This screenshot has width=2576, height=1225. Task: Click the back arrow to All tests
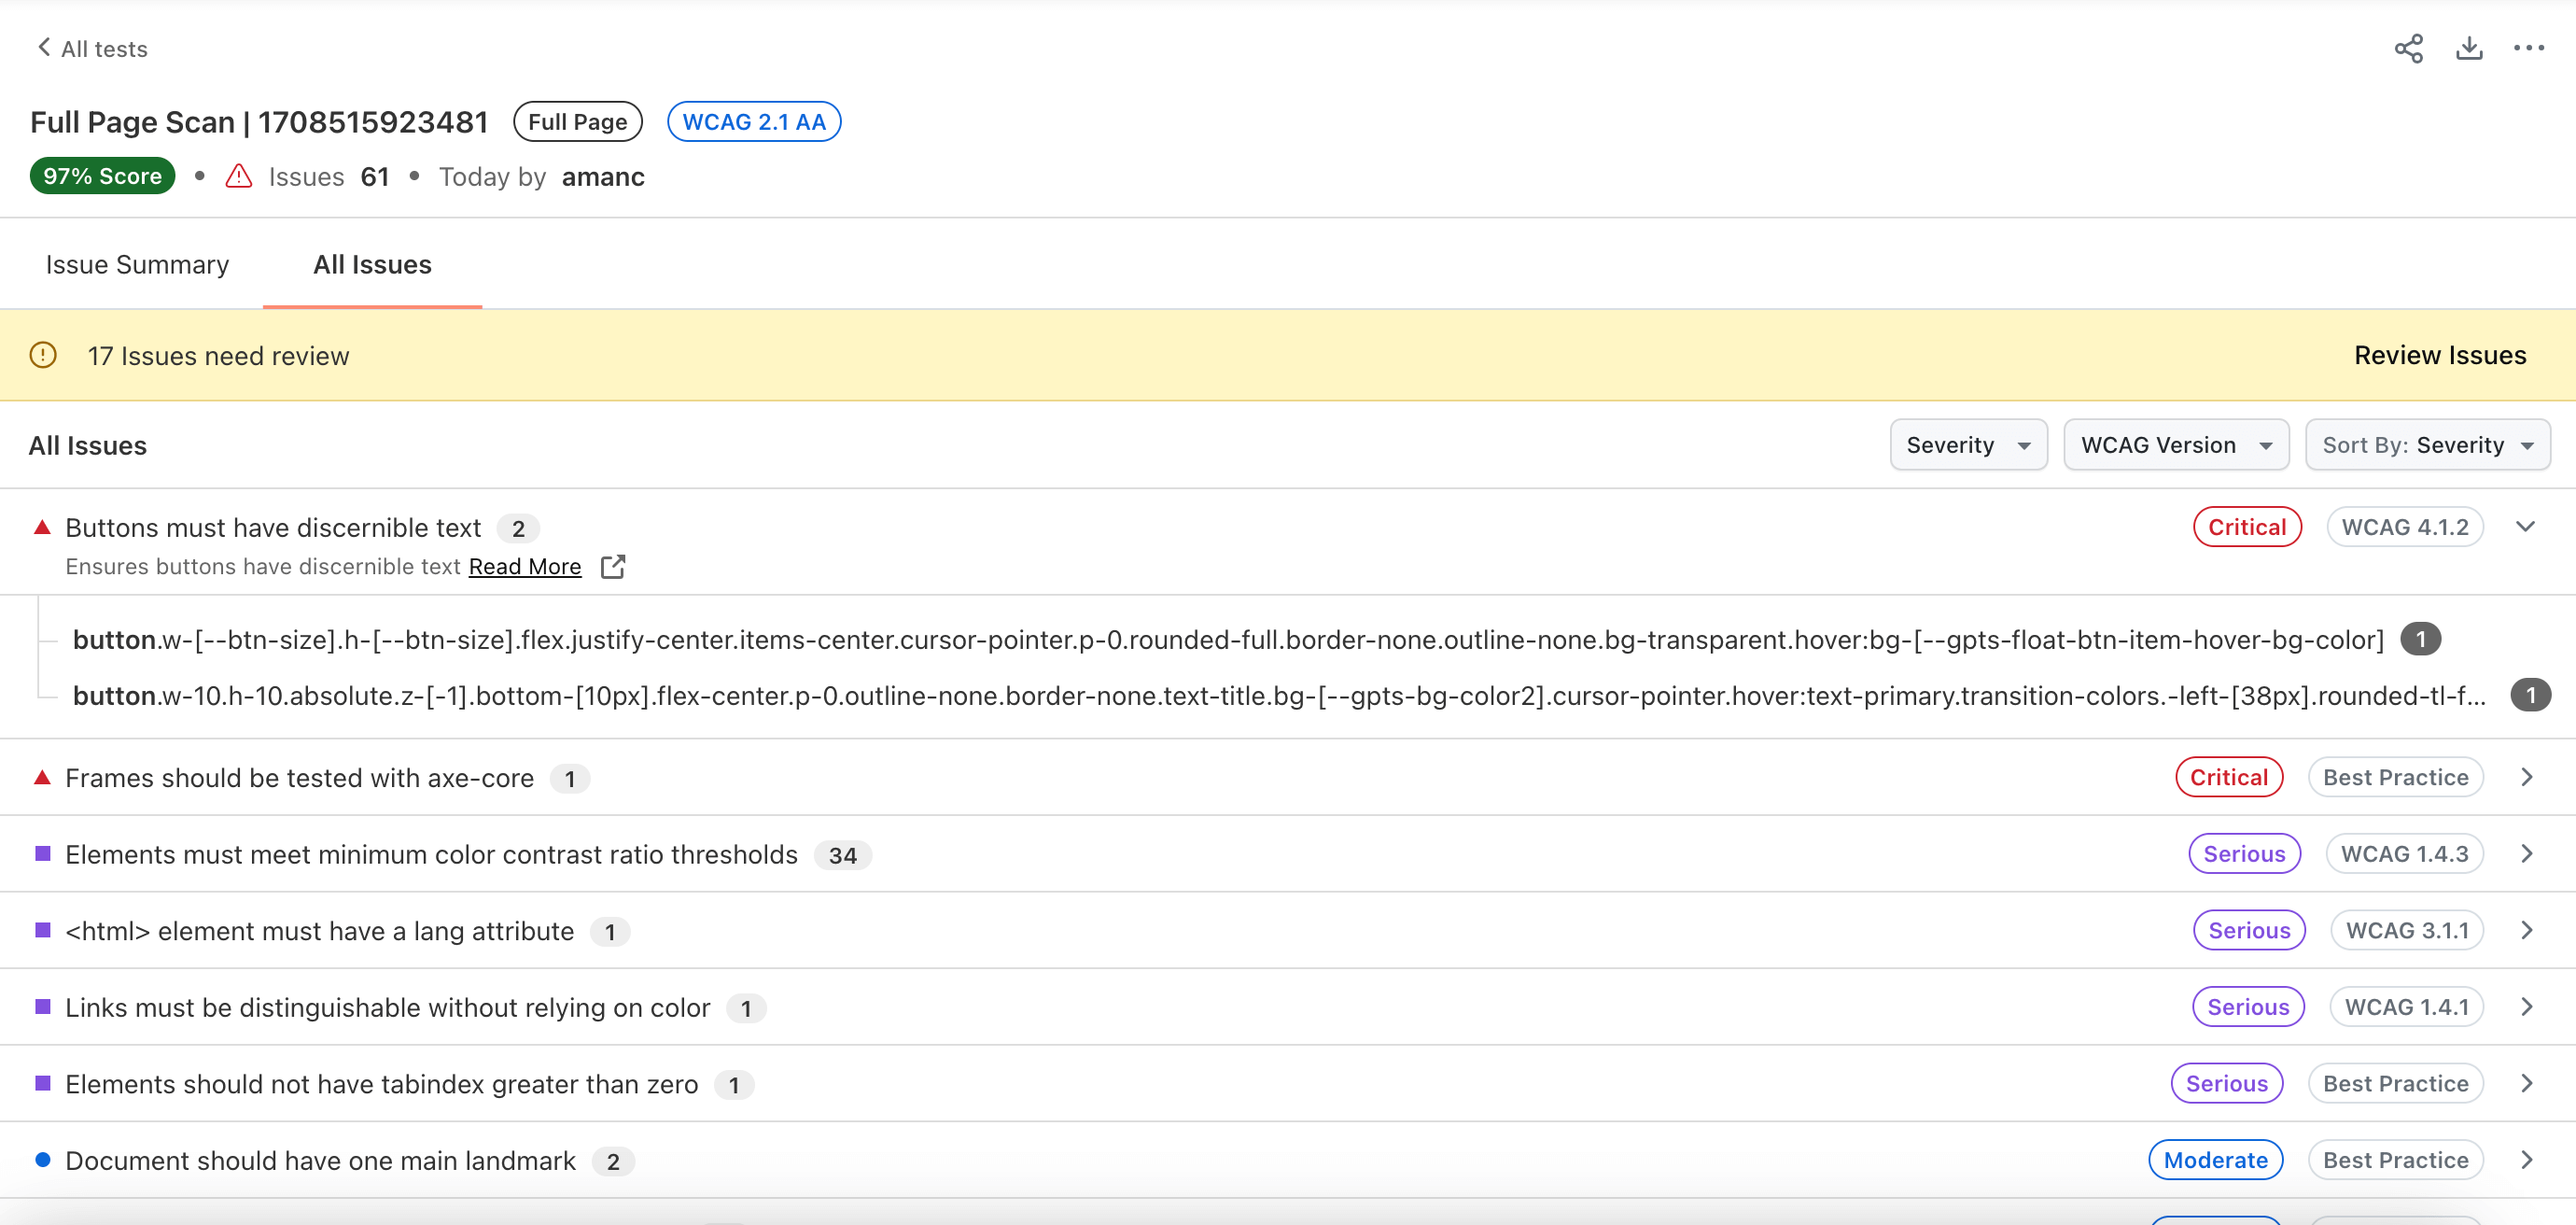(x=44, y=47)
